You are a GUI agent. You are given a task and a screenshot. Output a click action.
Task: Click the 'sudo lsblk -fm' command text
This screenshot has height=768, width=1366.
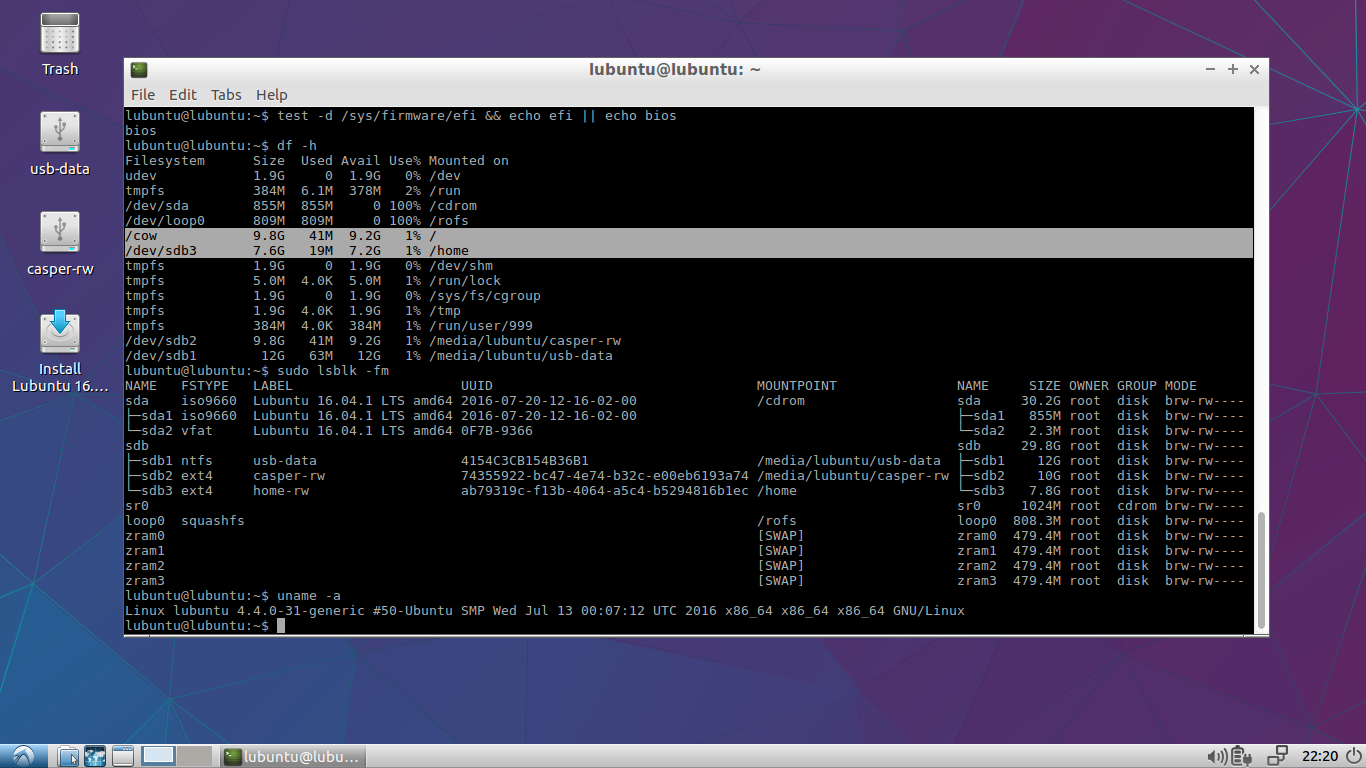point(333,371)
